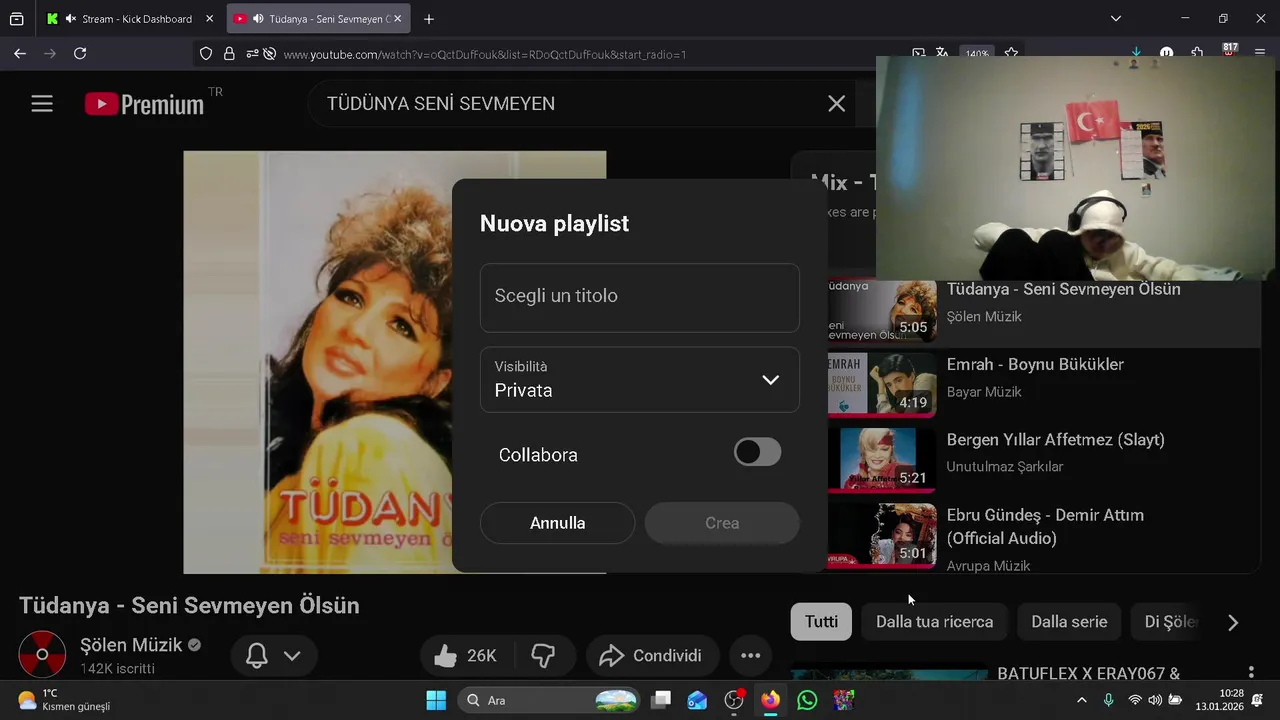Select Dalla tua ricerca chip
The image size is (1280, 720).
coord(935,622)
